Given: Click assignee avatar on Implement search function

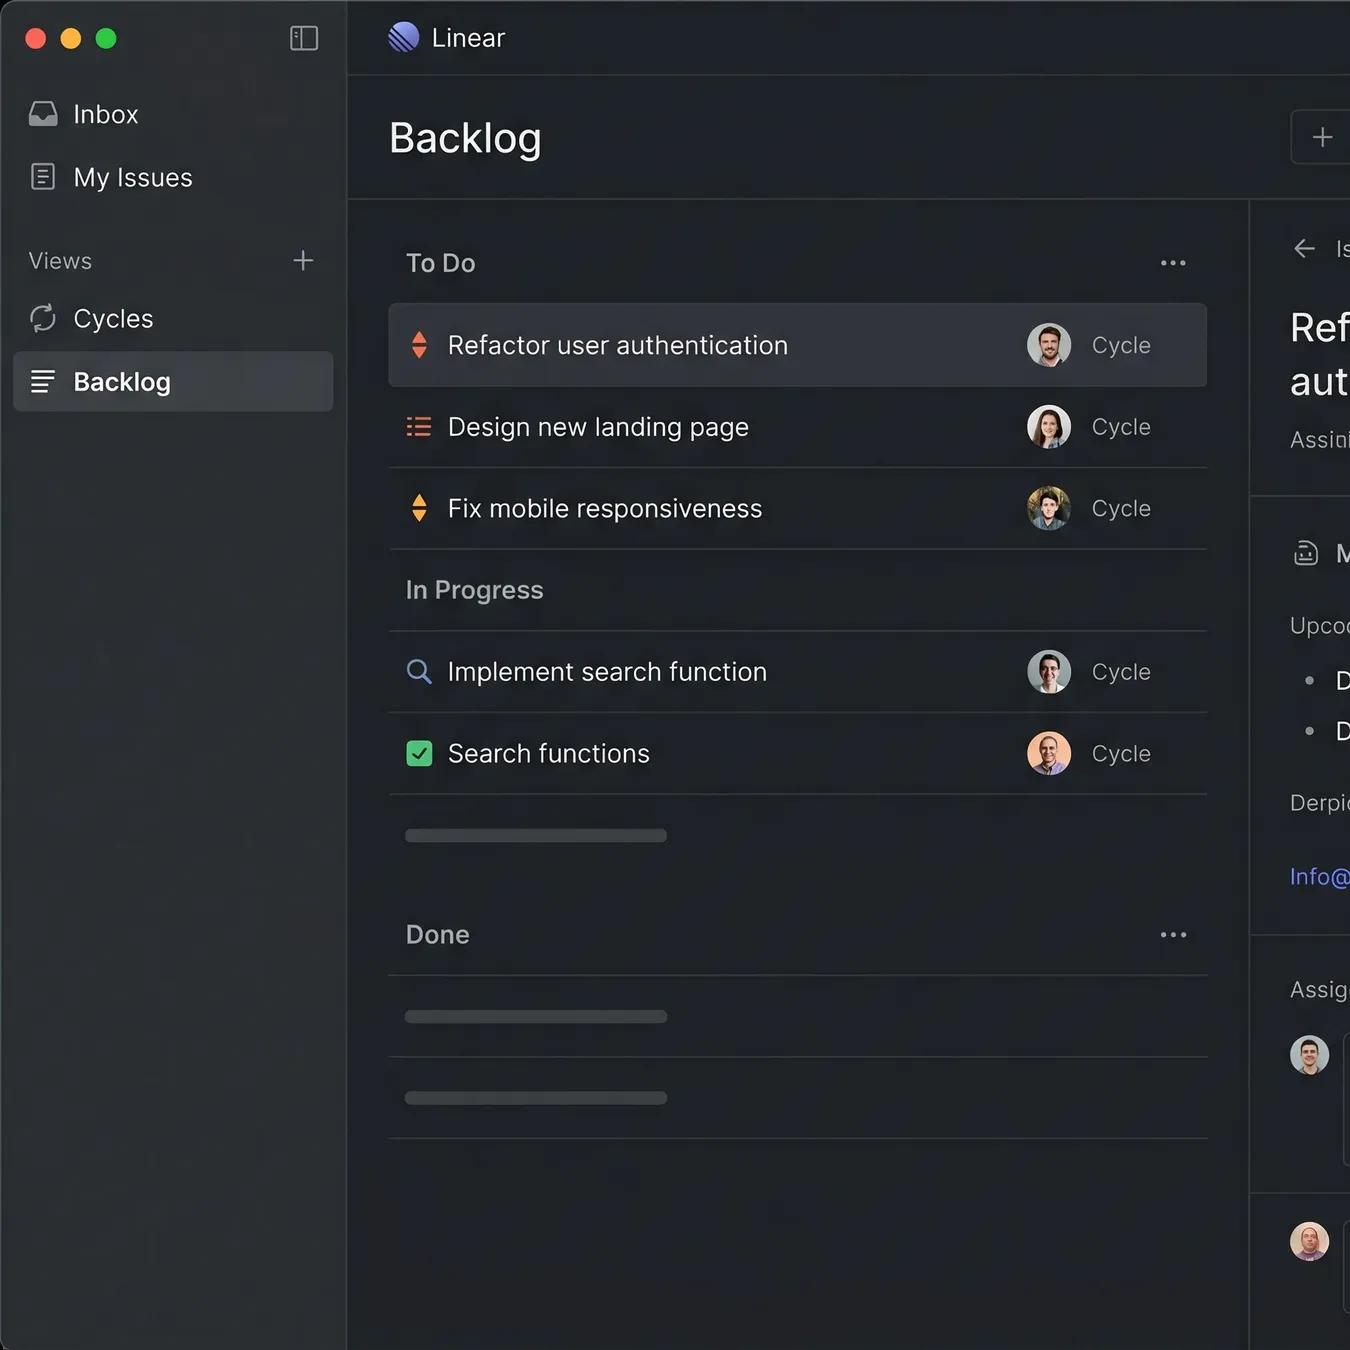Looking at the screenshot, I should pos(1049,672).
